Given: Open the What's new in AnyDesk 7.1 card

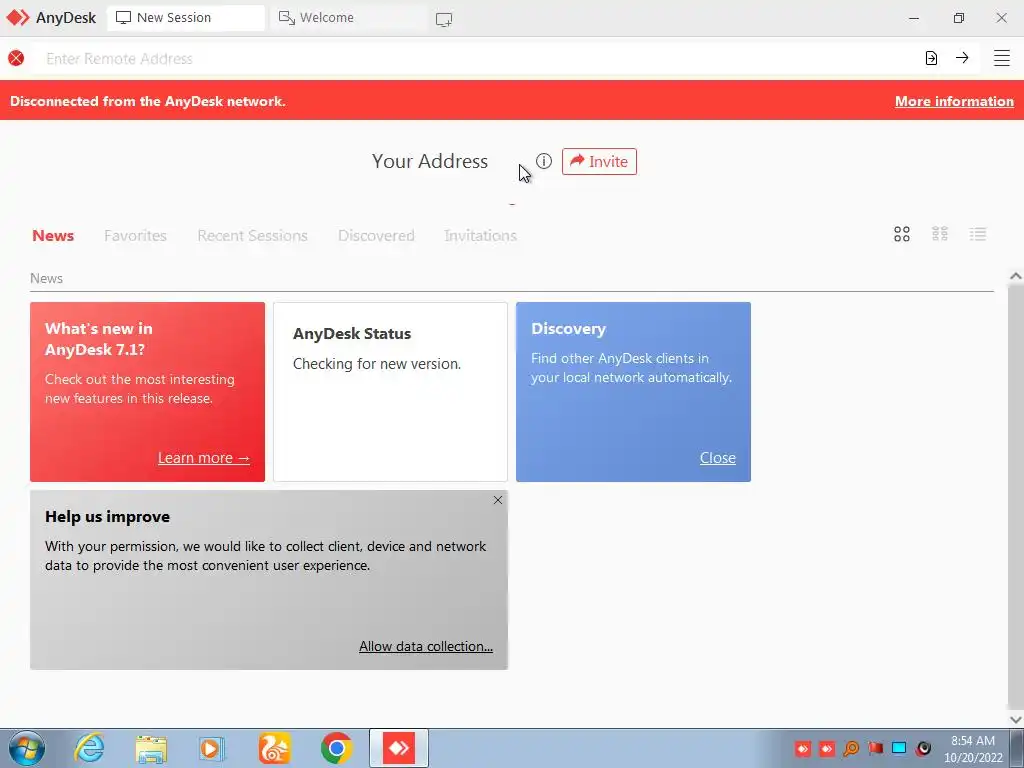Looking at the screenshot, I should point(148,392).
